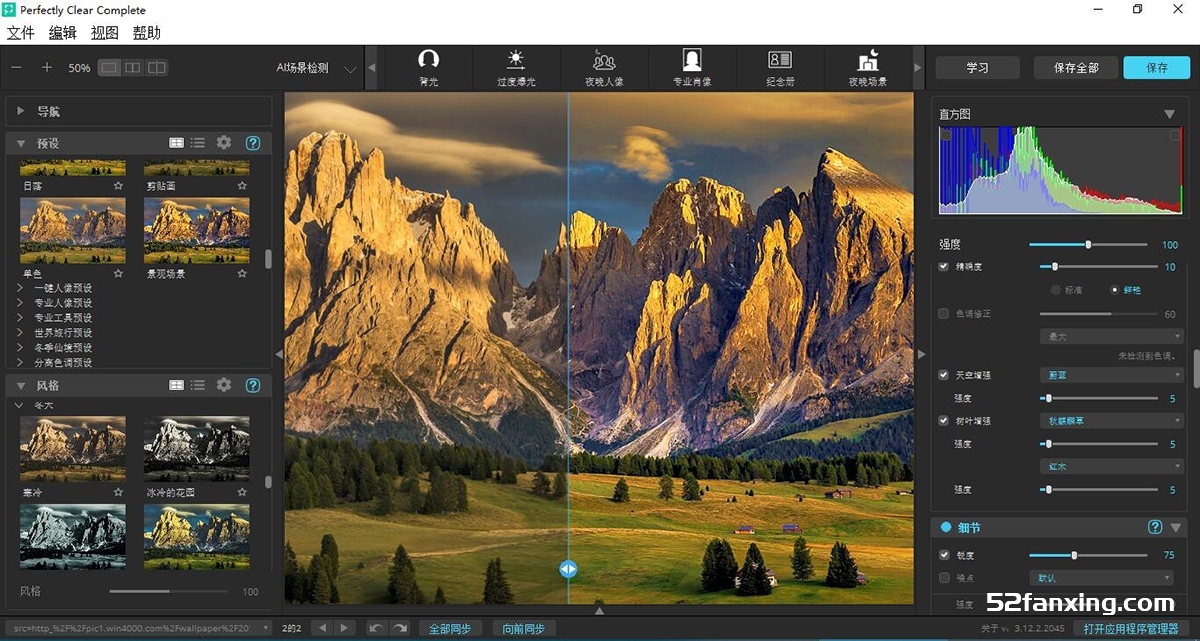Collapse the 风格 panel
The height and width of the screenshot is (641, 1200).
tap(20, 385)
